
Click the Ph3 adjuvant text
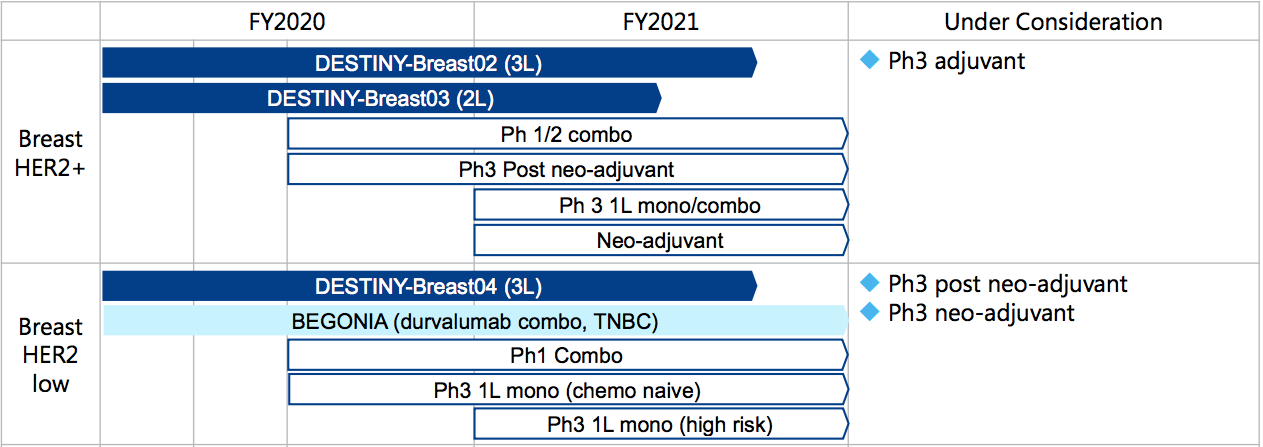point(956,61)
